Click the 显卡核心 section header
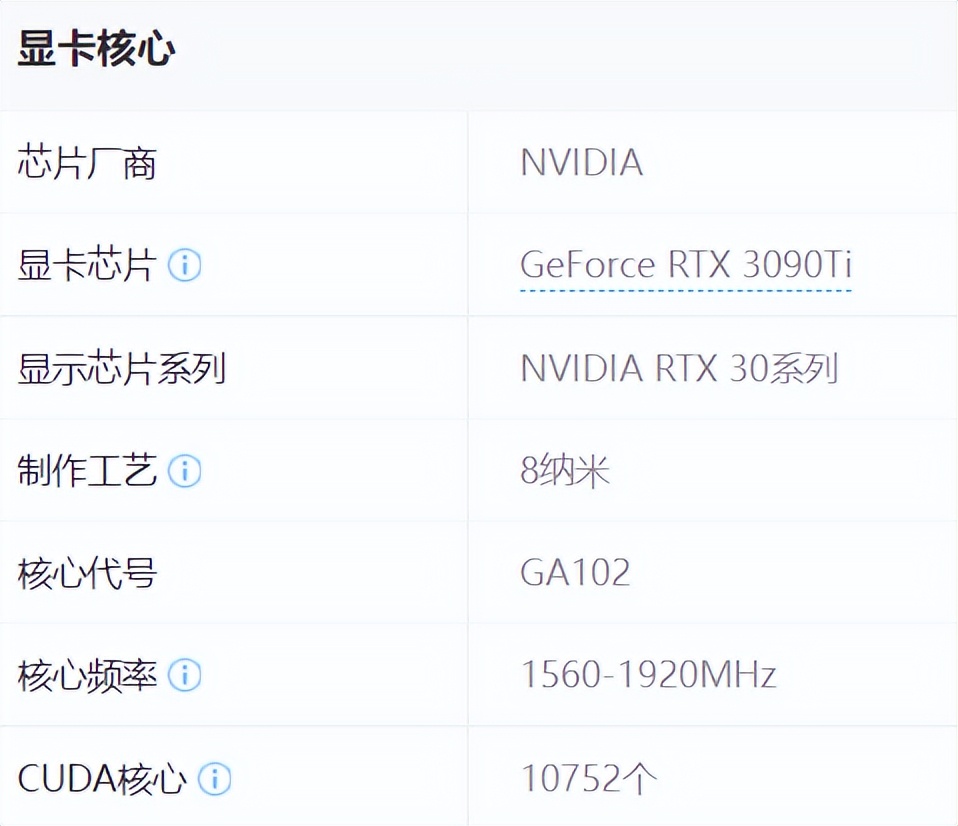This screenshot has width=958, height=826. tap(96, 50)
